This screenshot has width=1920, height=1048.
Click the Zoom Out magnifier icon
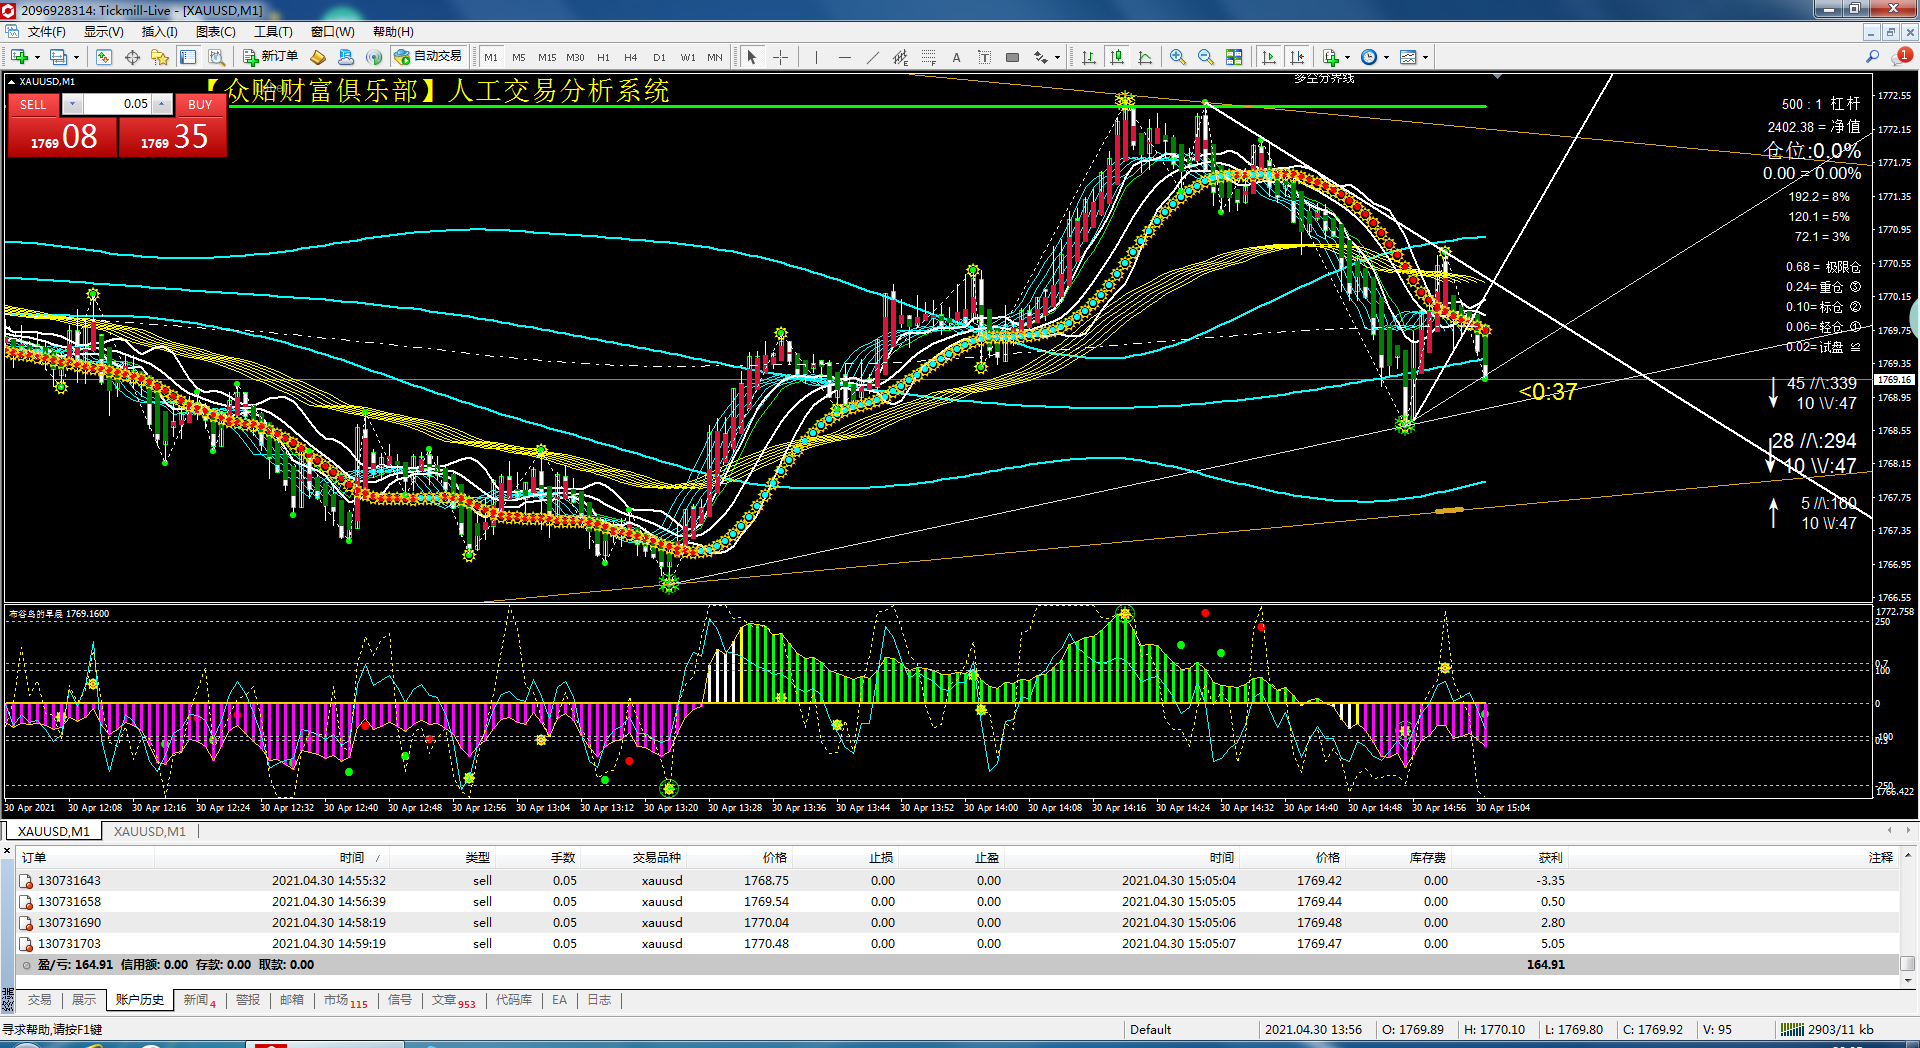tap(1205, 57)
